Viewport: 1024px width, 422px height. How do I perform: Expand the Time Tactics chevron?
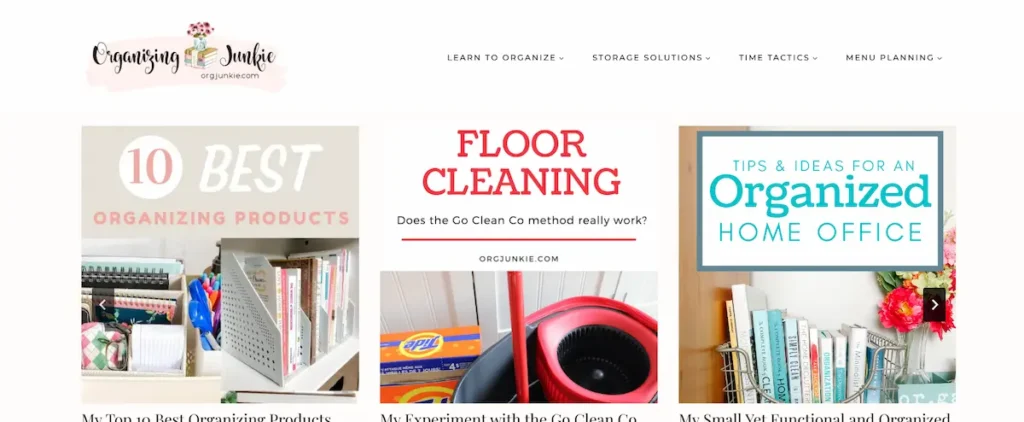(x=814, y=58)
